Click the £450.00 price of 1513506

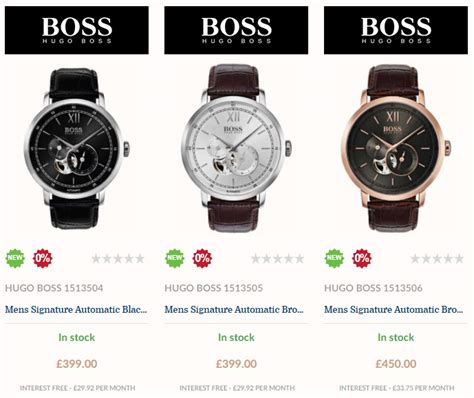click(x=396, y=364)
